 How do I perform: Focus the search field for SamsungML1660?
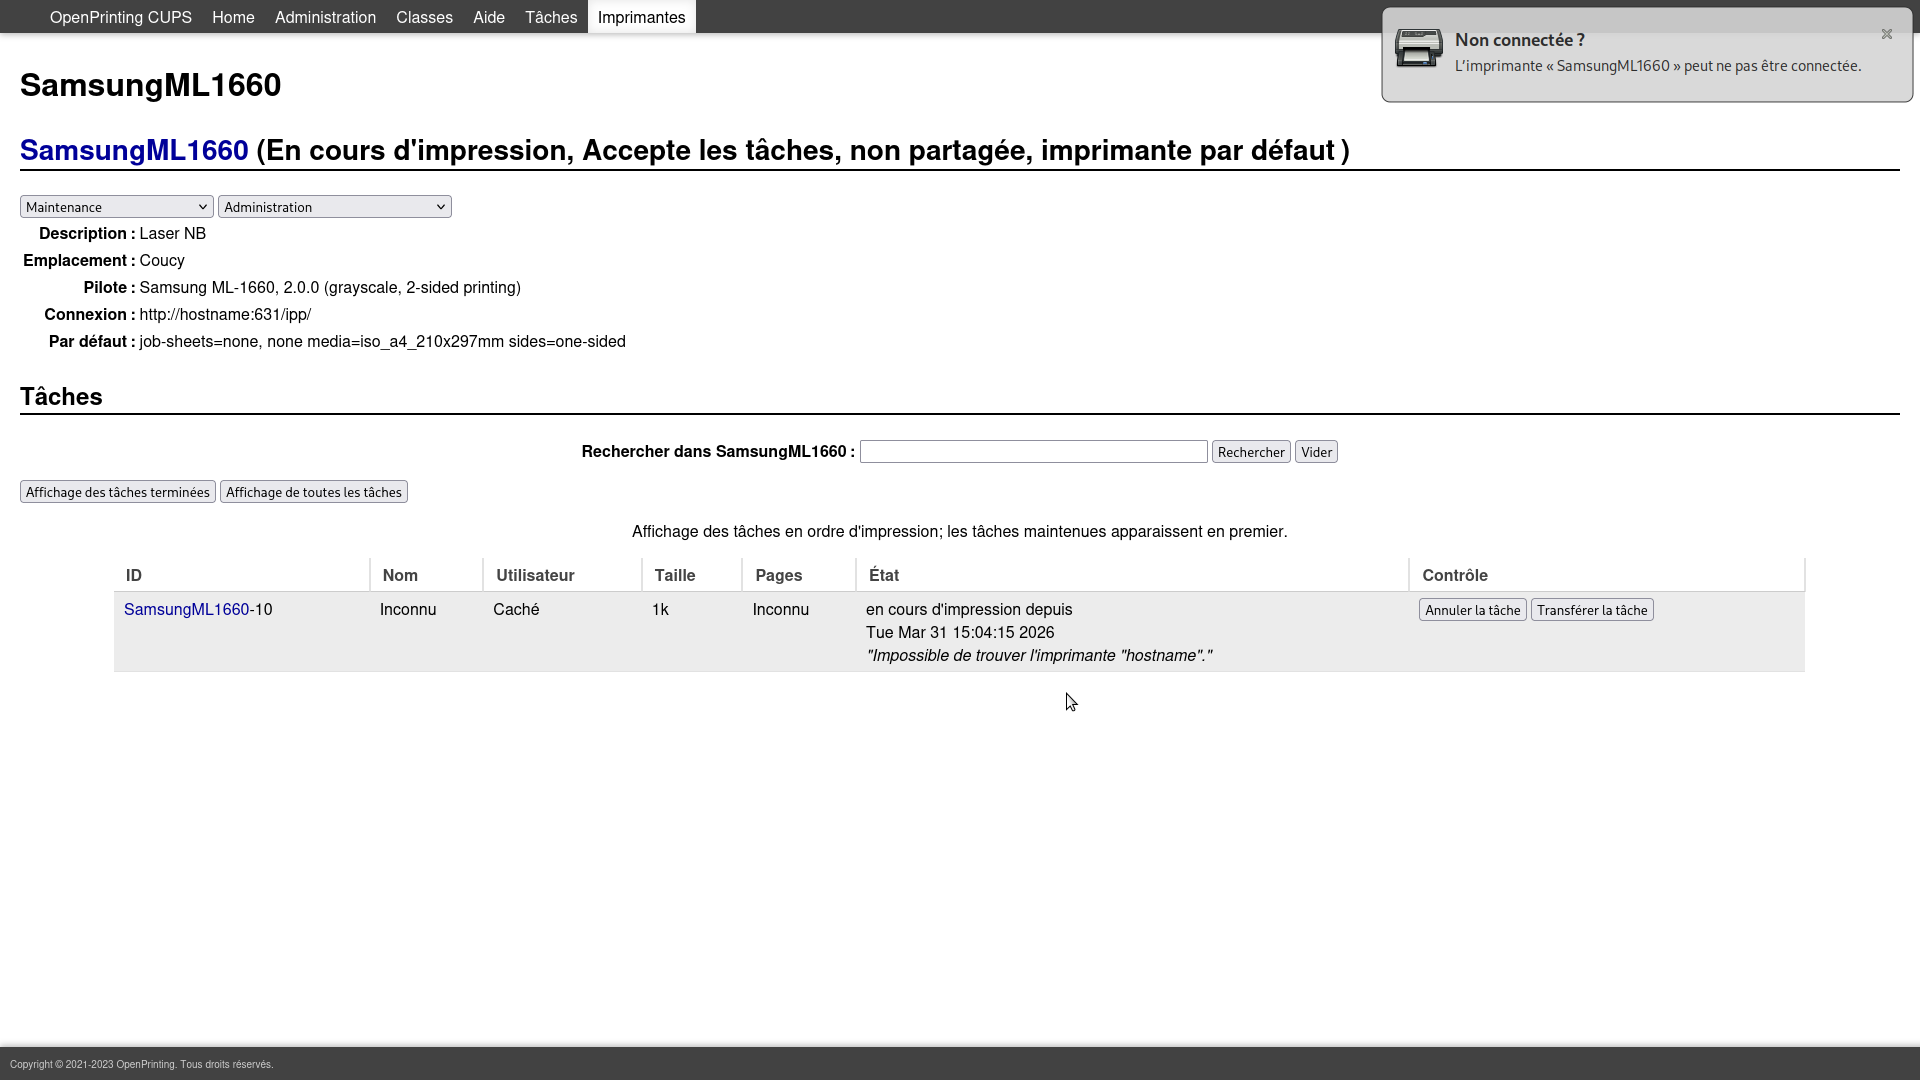click(1033, 452)
